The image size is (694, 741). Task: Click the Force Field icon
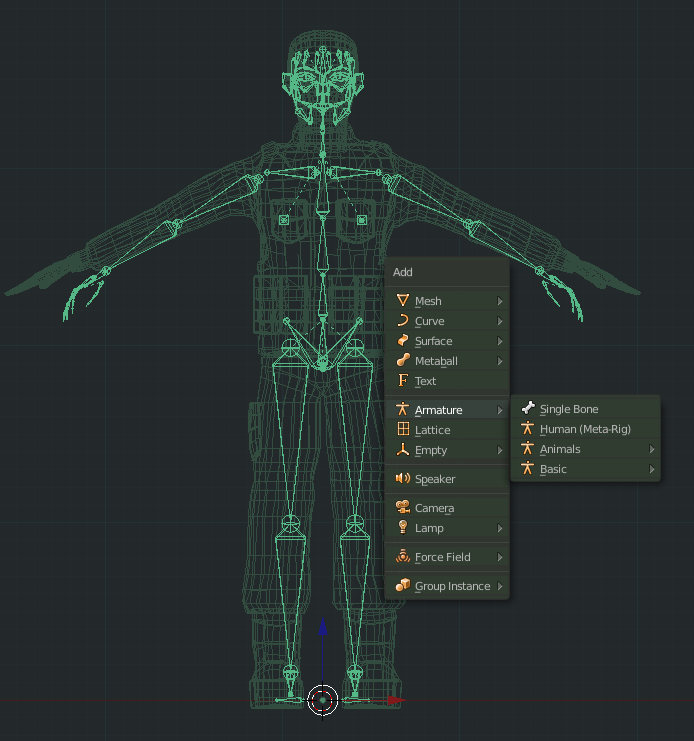point(403,556)
